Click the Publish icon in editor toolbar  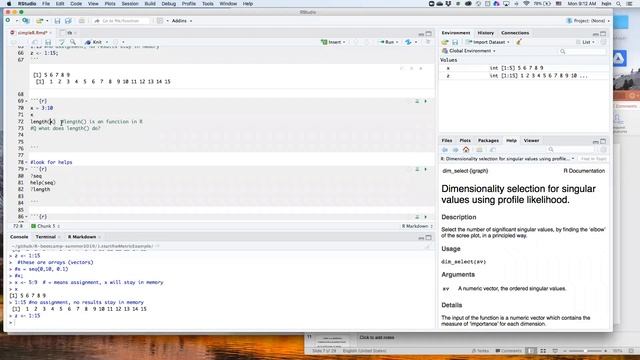pos(408,42)
